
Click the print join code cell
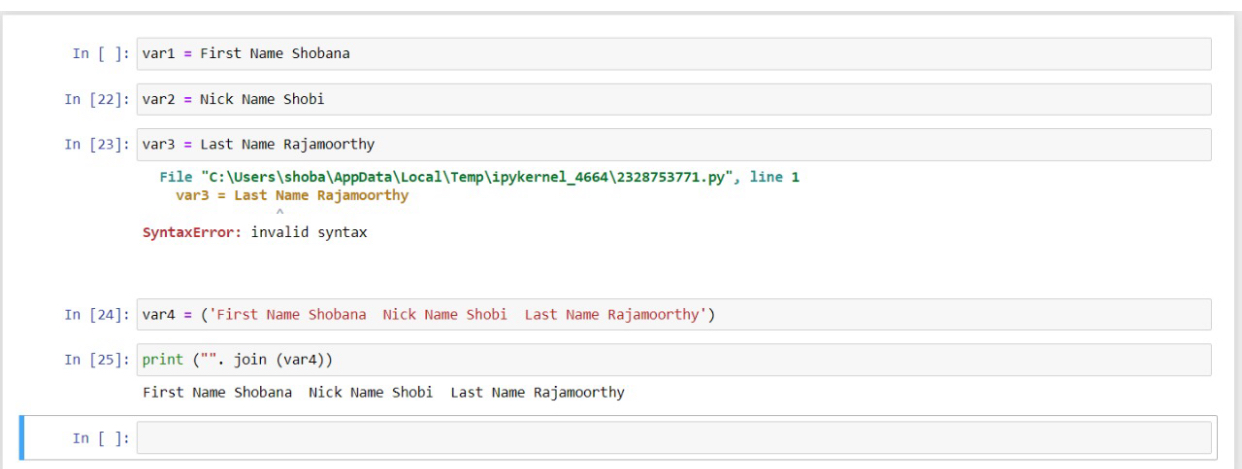click(673, 360)
